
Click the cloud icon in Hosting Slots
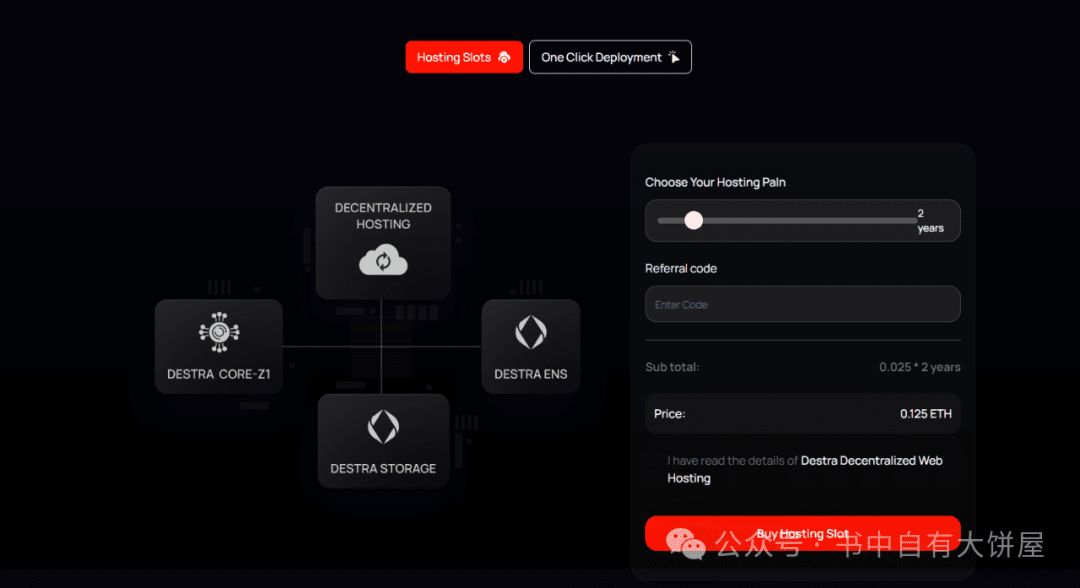[x=504, y=57]
